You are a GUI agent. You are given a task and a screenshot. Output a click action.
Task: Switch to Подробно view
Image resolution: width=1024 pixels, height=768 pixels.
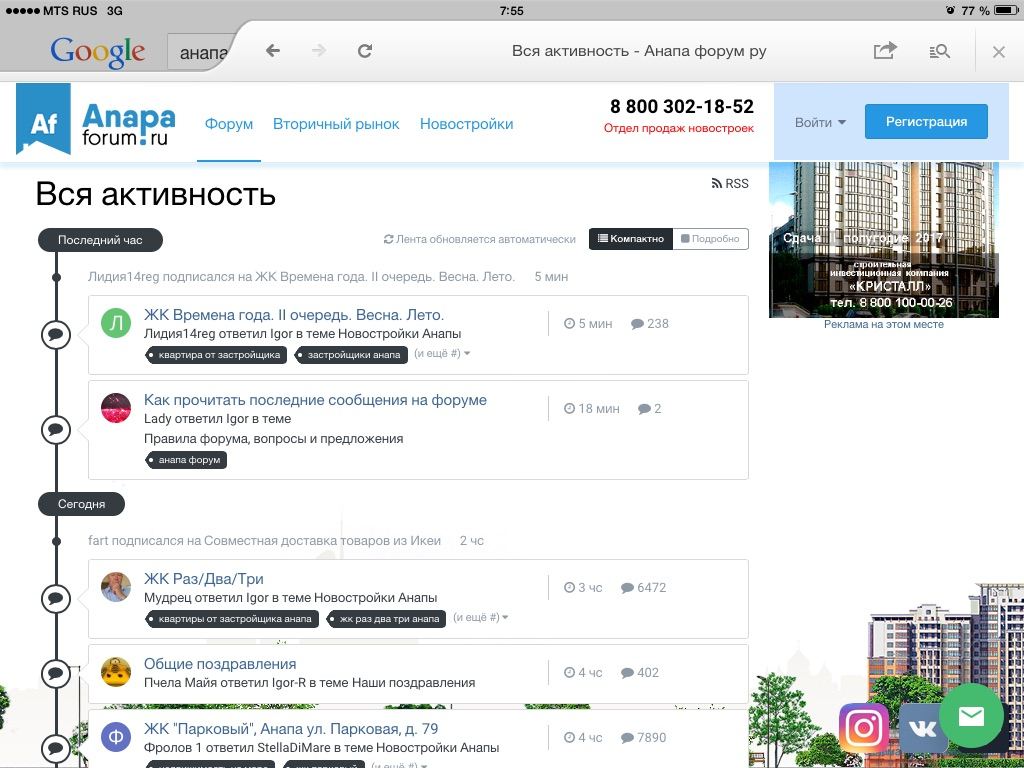click(710, 239)
